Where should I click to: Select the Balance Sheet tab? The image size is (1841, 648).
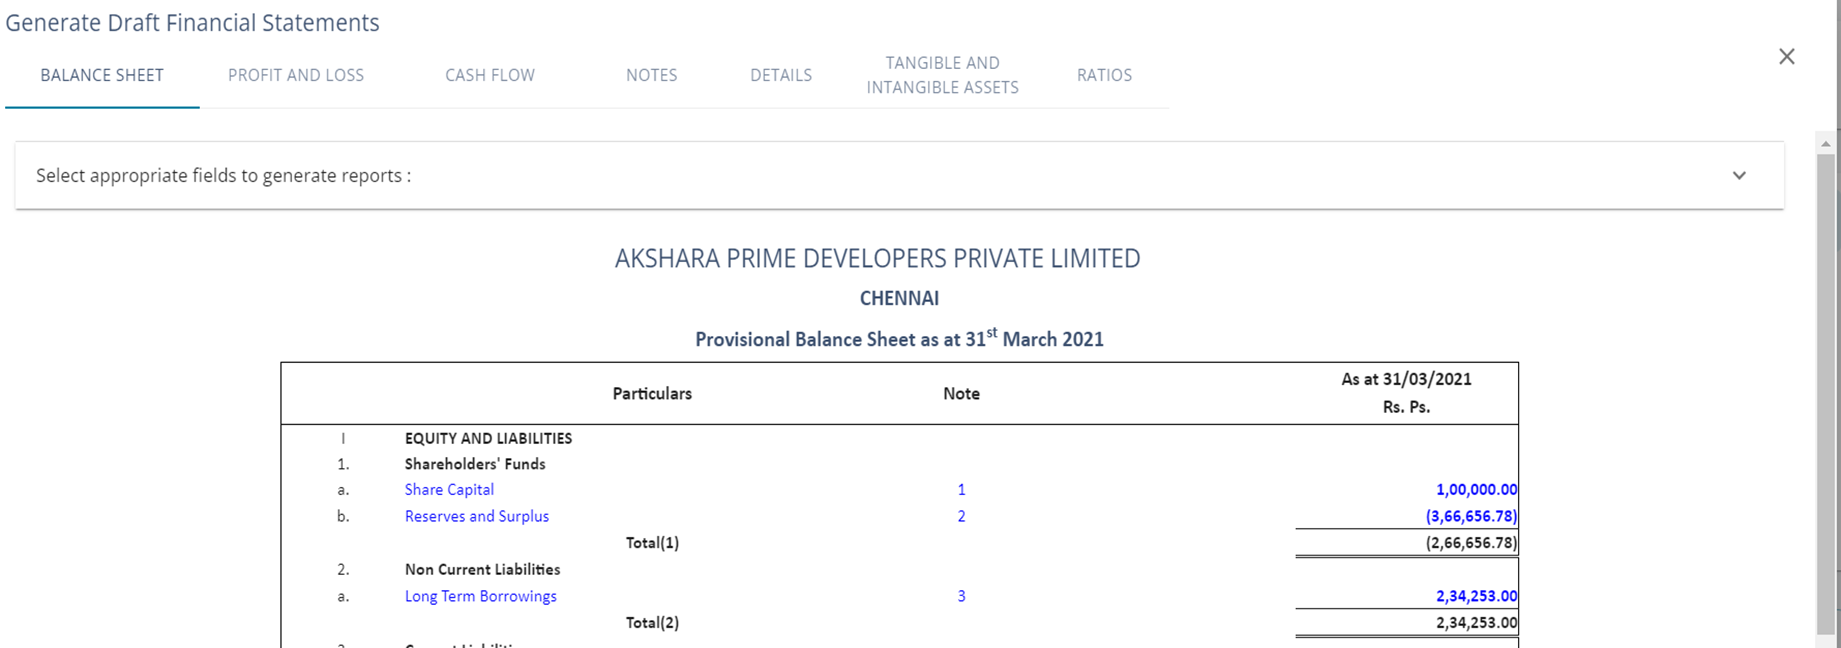point(102,75)
